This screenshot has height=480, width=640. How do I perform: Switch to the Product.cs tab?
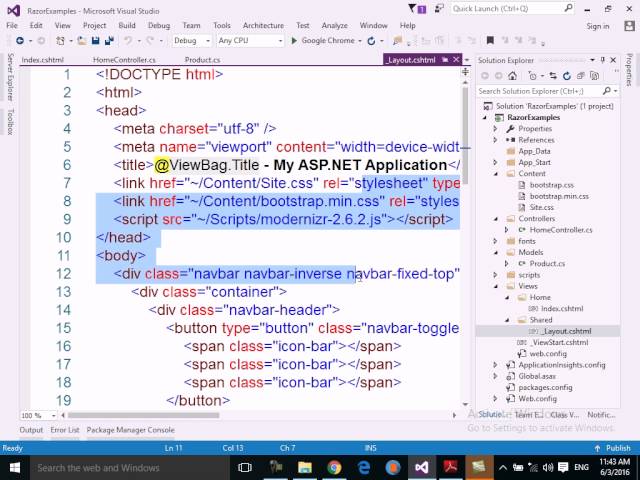coord(202,60)
